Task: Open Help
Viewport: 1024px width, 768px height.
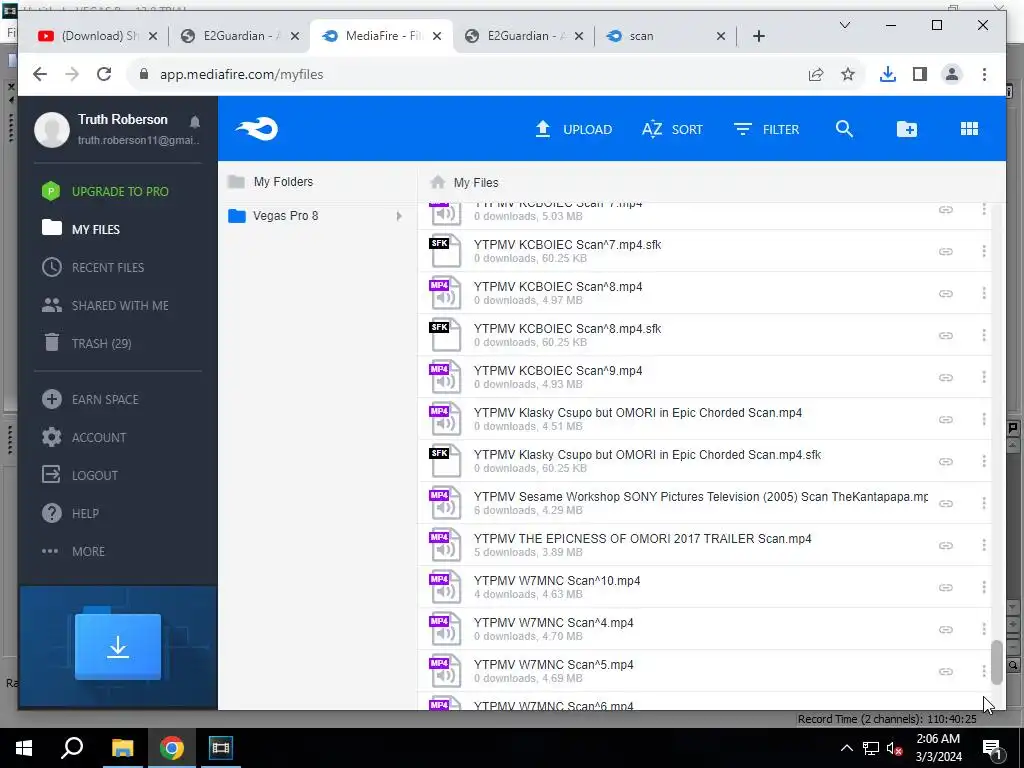Action: coord(70,513)
